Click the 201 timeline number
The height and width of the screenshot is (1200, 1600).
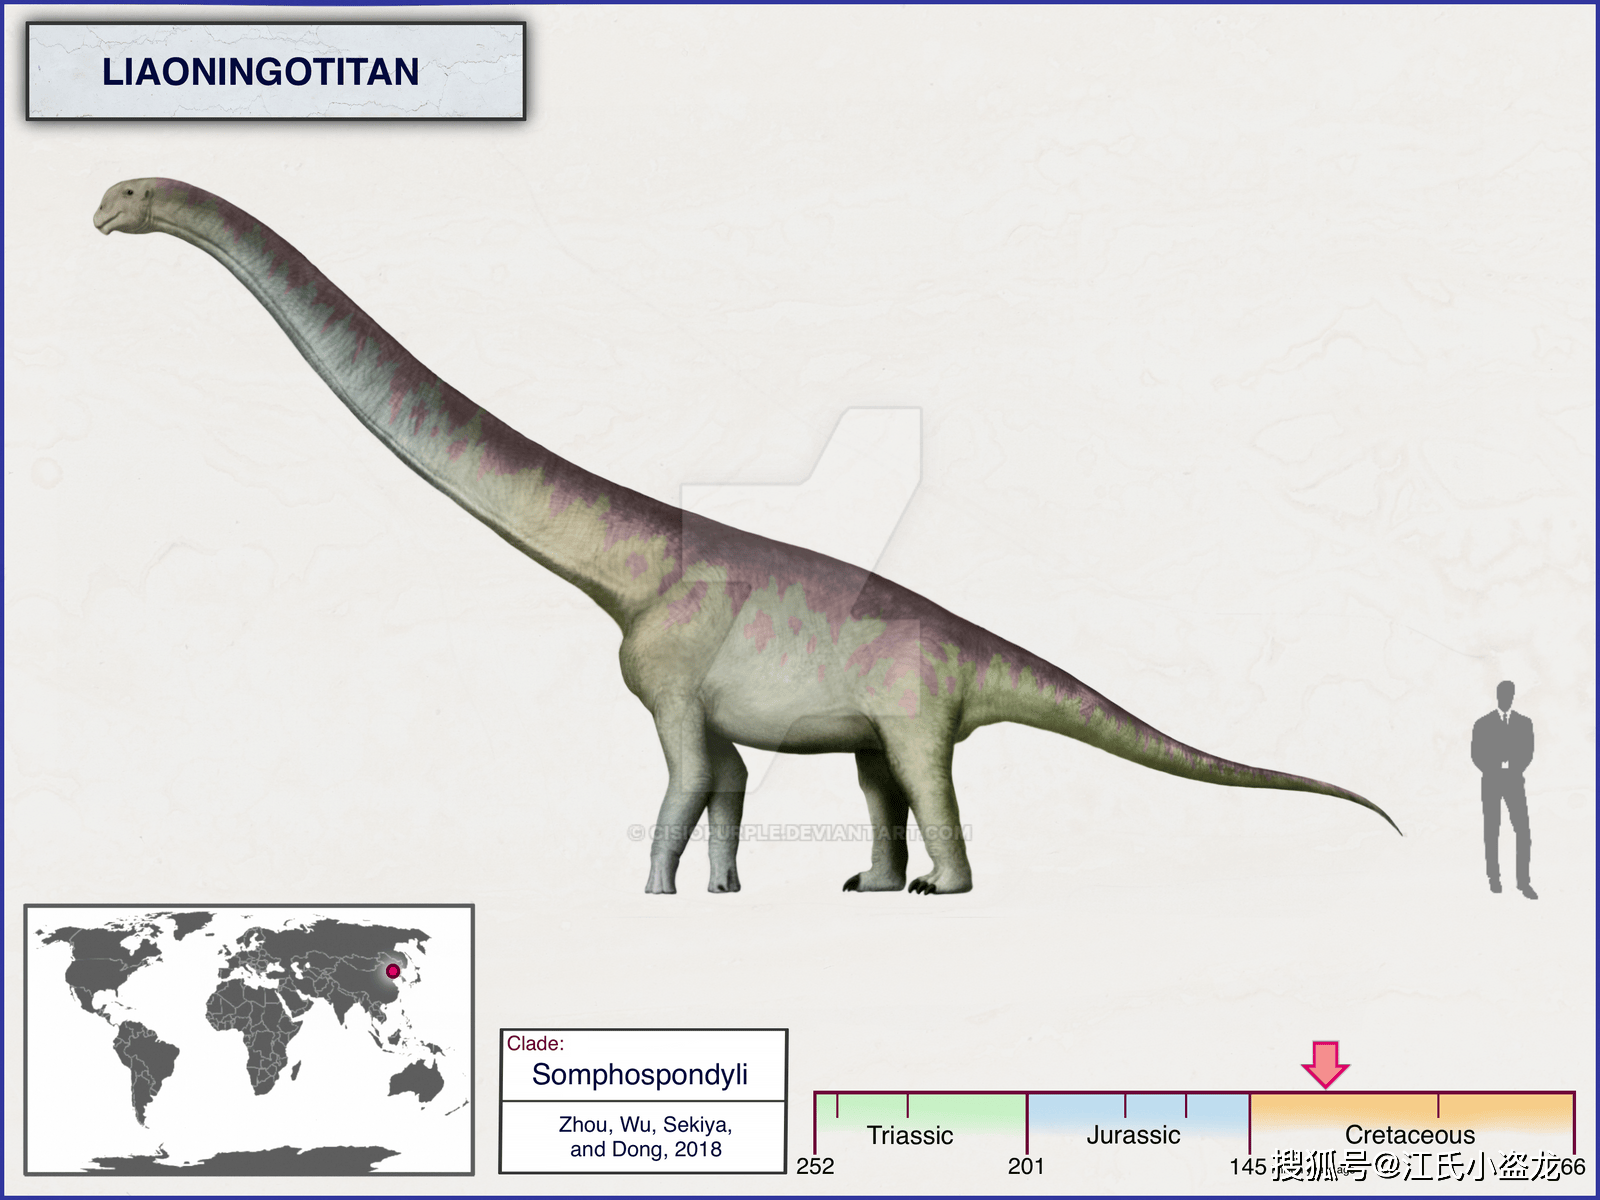click(x=1026, y=1166)
